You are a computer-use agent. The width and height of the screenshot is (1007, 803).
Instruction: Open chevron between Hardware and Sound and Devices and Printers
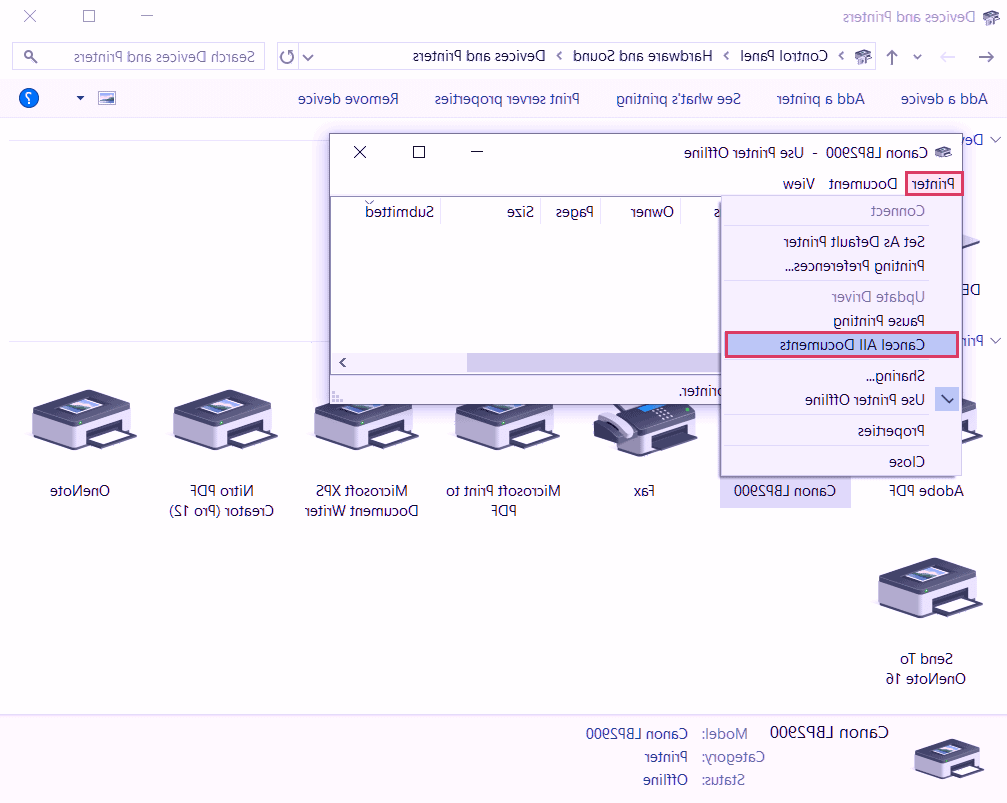[x=559, y=57]
